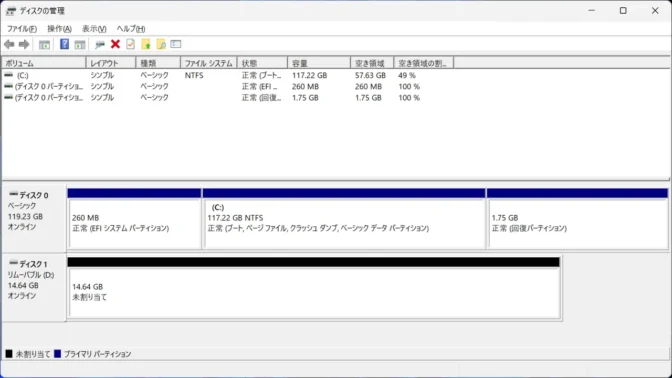Sort by the 空き領域の割... column header
The image size is (672, 378).
click(424, 63)
